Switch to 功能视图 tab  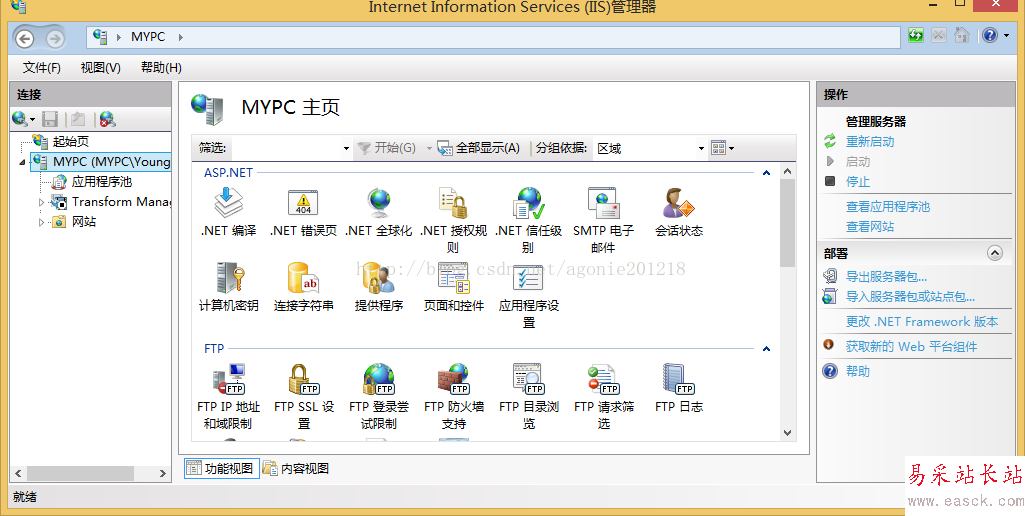[222, 468]
